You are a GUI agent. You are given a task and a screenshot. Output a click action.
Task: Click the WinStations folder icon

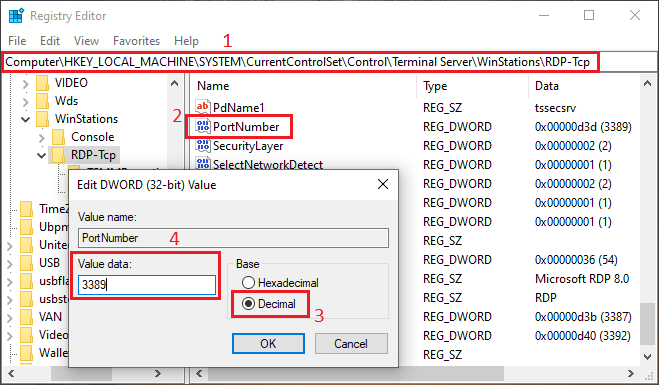click(x=42, y=119)
